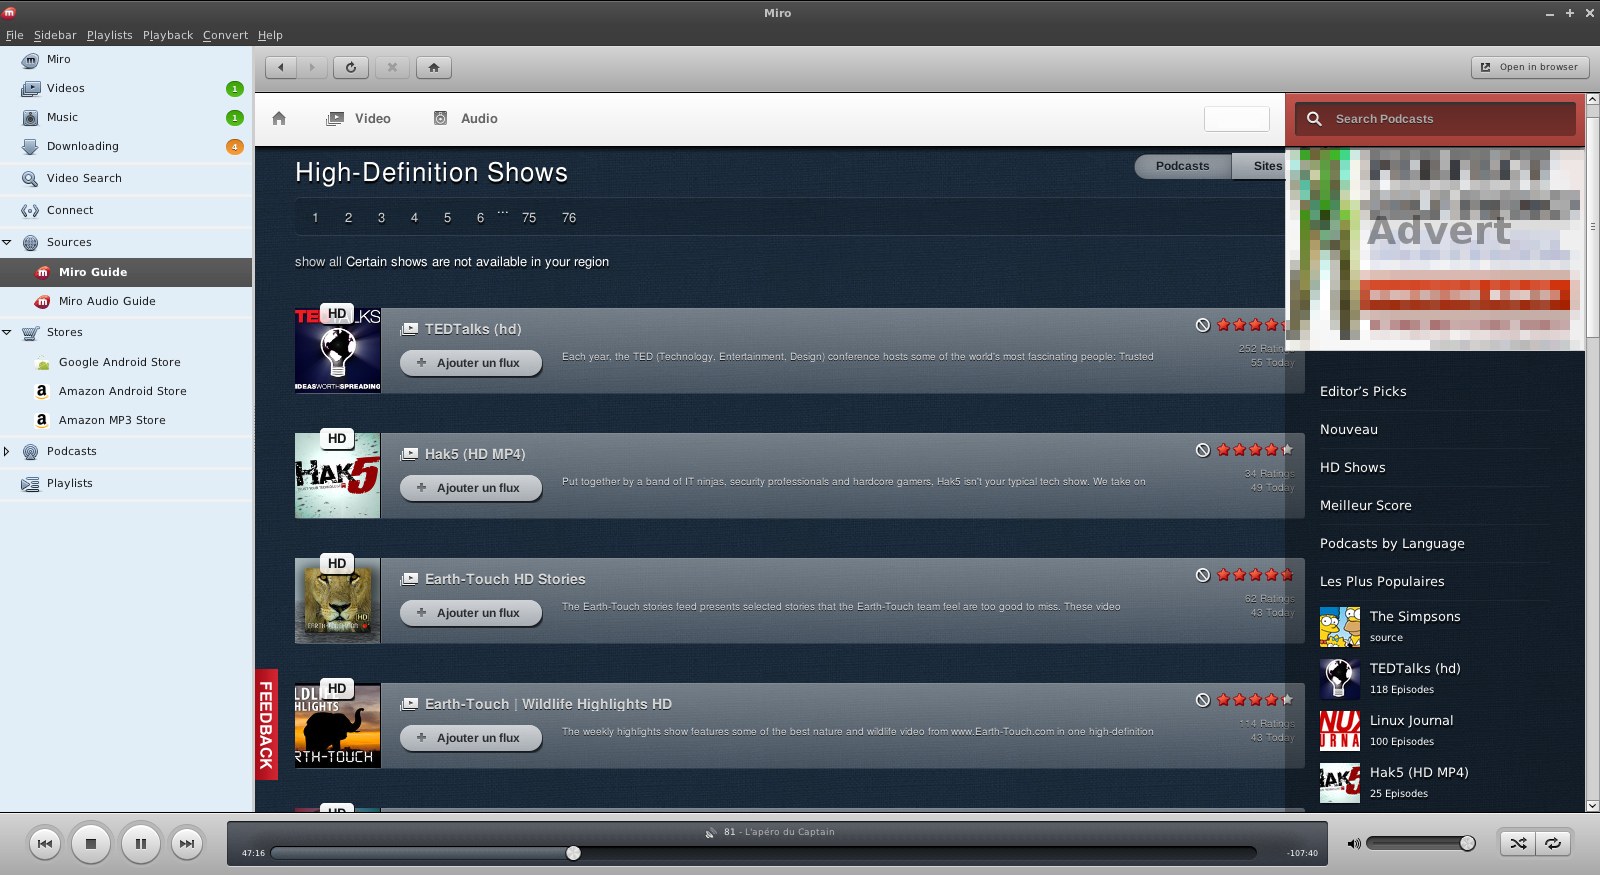The image size is (1600, 875).
Task: Open the Playlists section
Action: click(126, 483)
